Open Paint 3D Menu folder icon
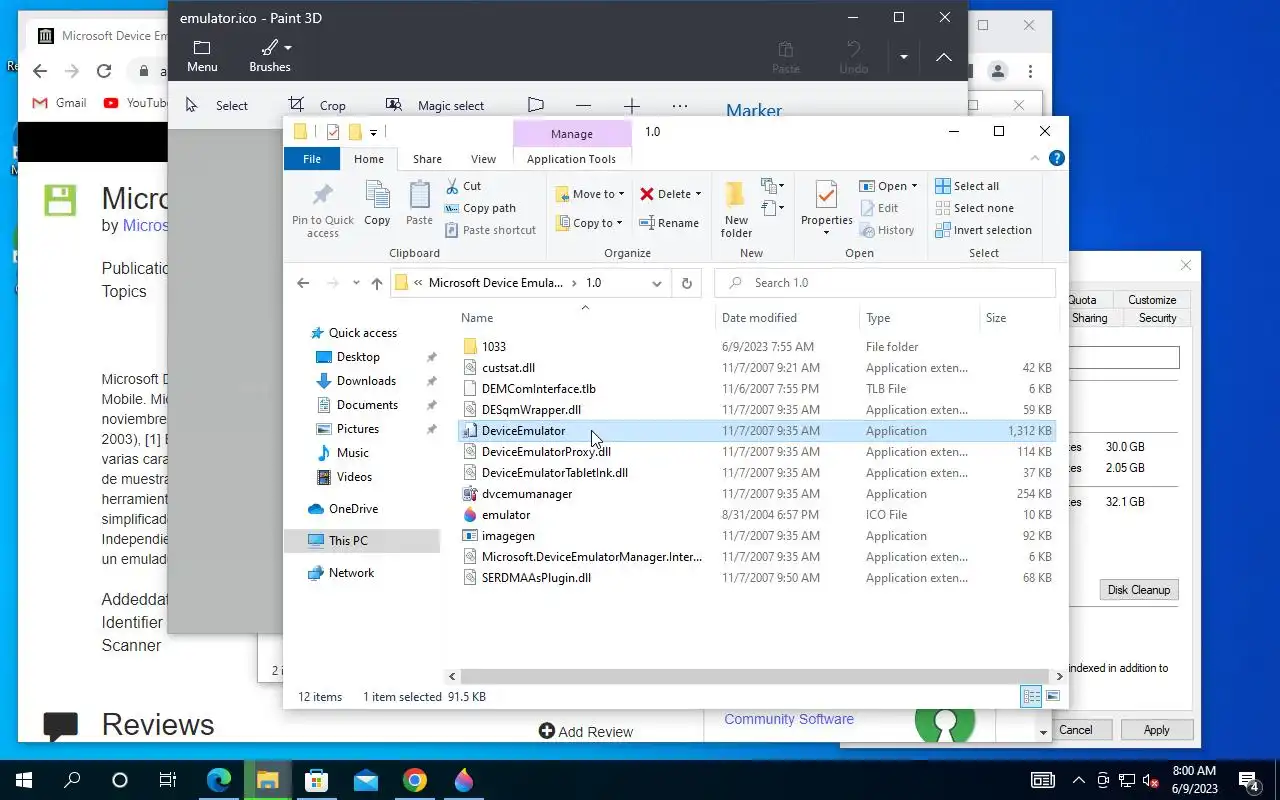The width and height of the screenshot is (1280, 800). tap(202, 56)
